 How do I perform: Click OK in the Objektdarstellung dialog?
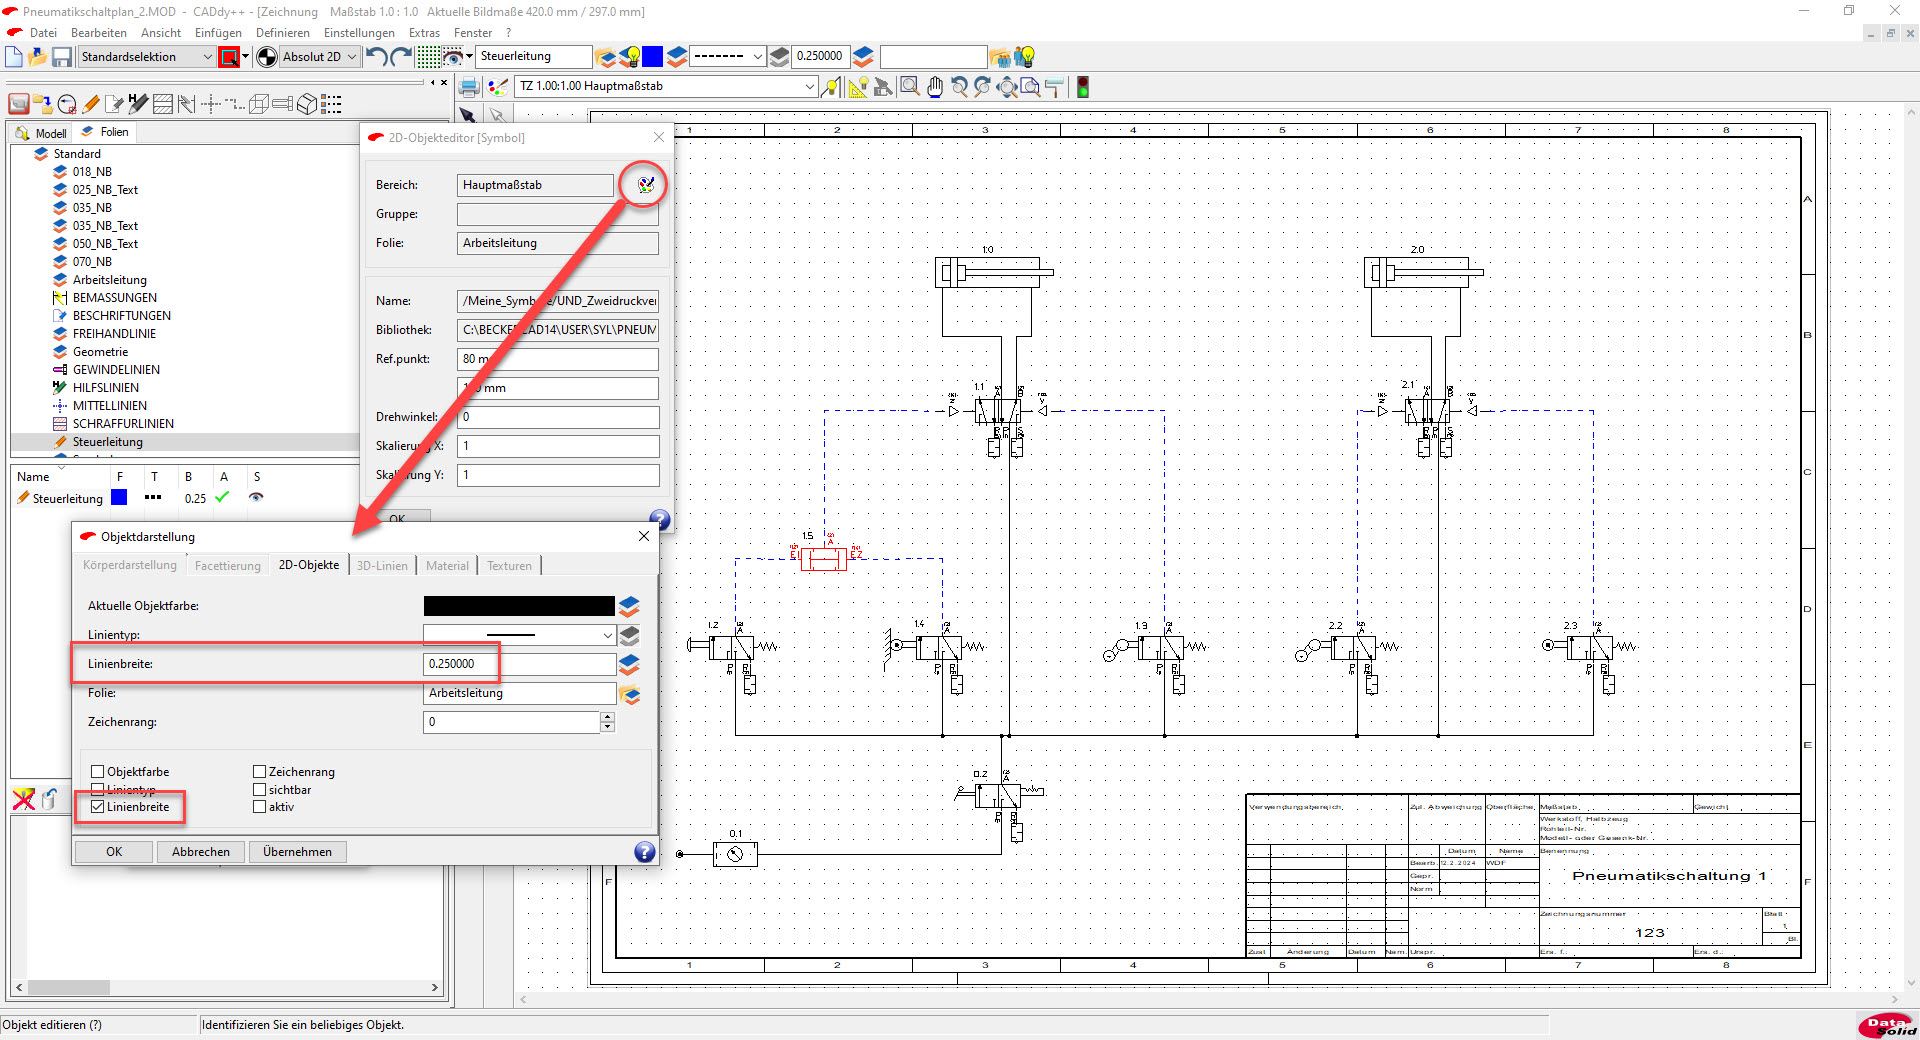pos(114,851)
